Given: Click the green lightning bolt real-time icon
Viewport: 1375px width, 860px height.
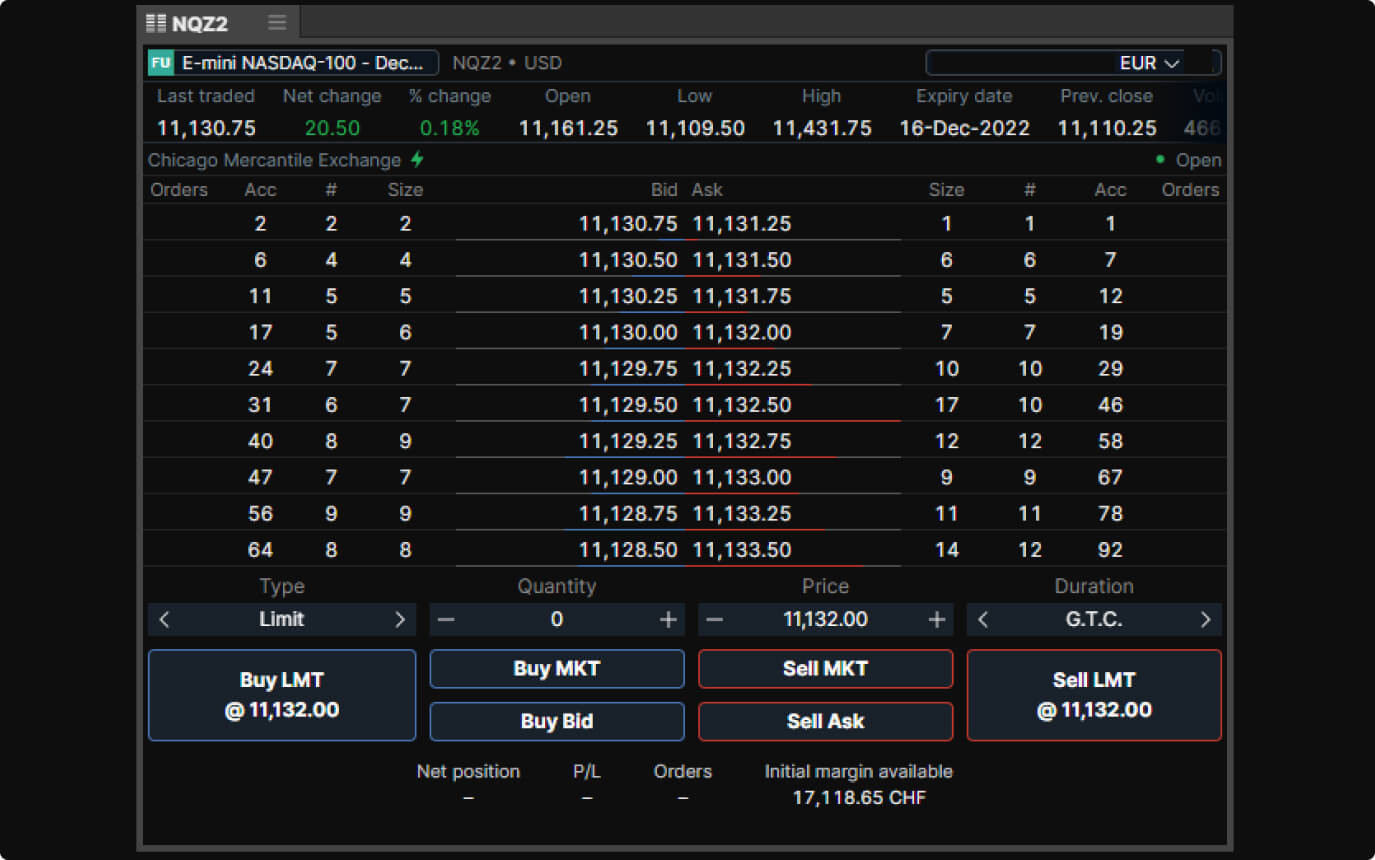Looking at the screenshot, I should click(417, 160).
